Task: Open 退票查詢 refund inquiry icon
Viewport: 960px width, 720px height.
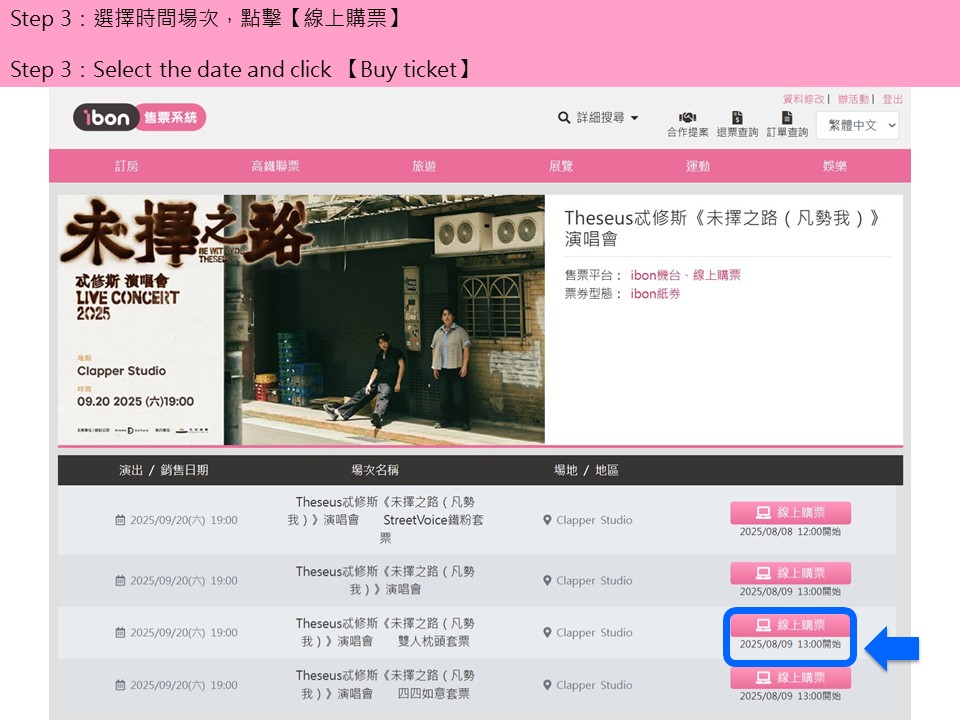Action: (x=737, y=118)
